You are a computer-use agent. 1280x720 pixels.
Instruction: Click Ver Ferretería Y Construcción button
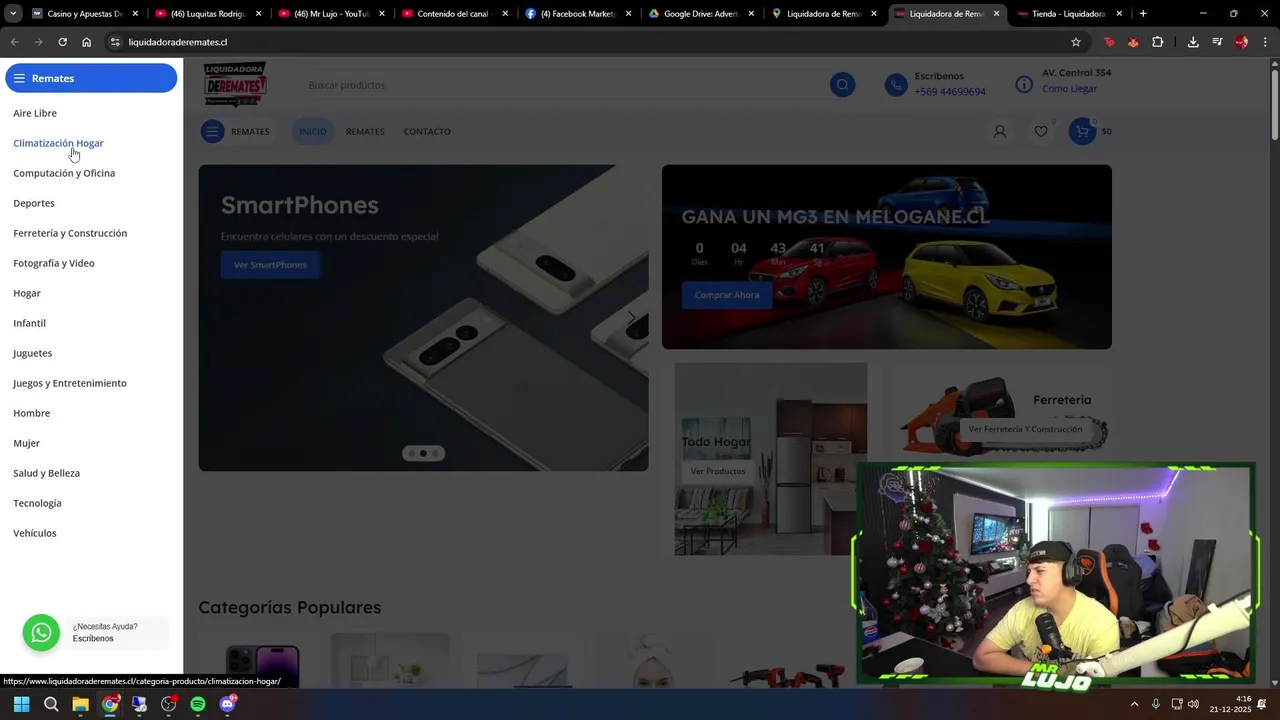(1025, 429)
